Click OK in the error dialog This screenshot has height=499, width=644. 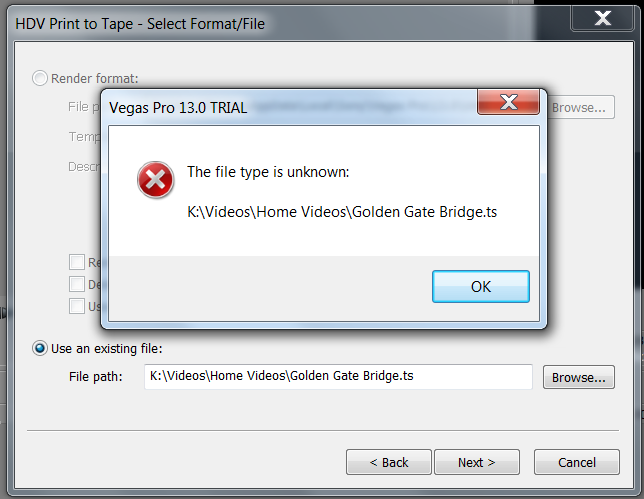[481, 286]
